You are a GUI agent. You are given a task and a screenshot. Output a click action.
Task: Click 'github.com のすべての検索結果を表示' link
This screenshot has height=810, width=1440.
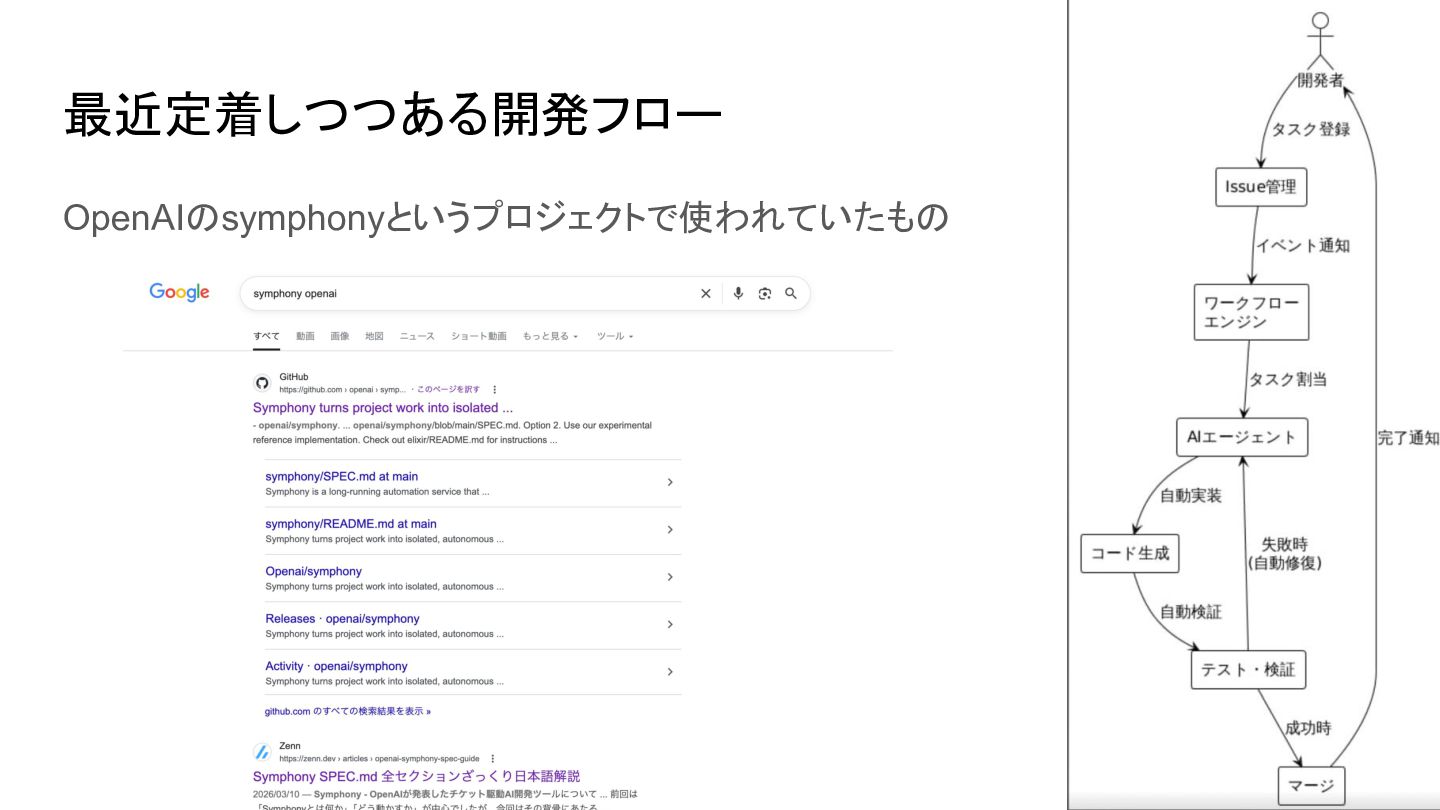pyautogui.click(x=348, y=711)
